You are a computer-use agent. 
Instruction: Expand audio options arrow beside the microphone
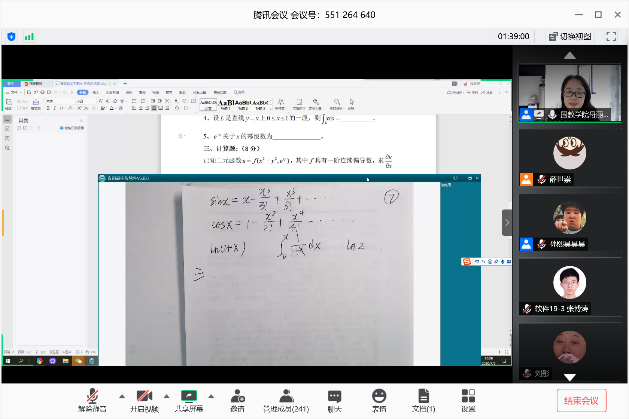(x=121, y=396)
